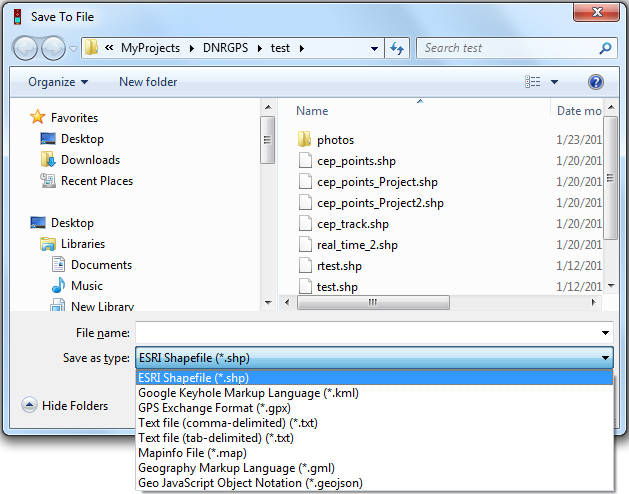Select Libraries in the tree
Viewport: 629px width, 494px height.
click(73, 244)
